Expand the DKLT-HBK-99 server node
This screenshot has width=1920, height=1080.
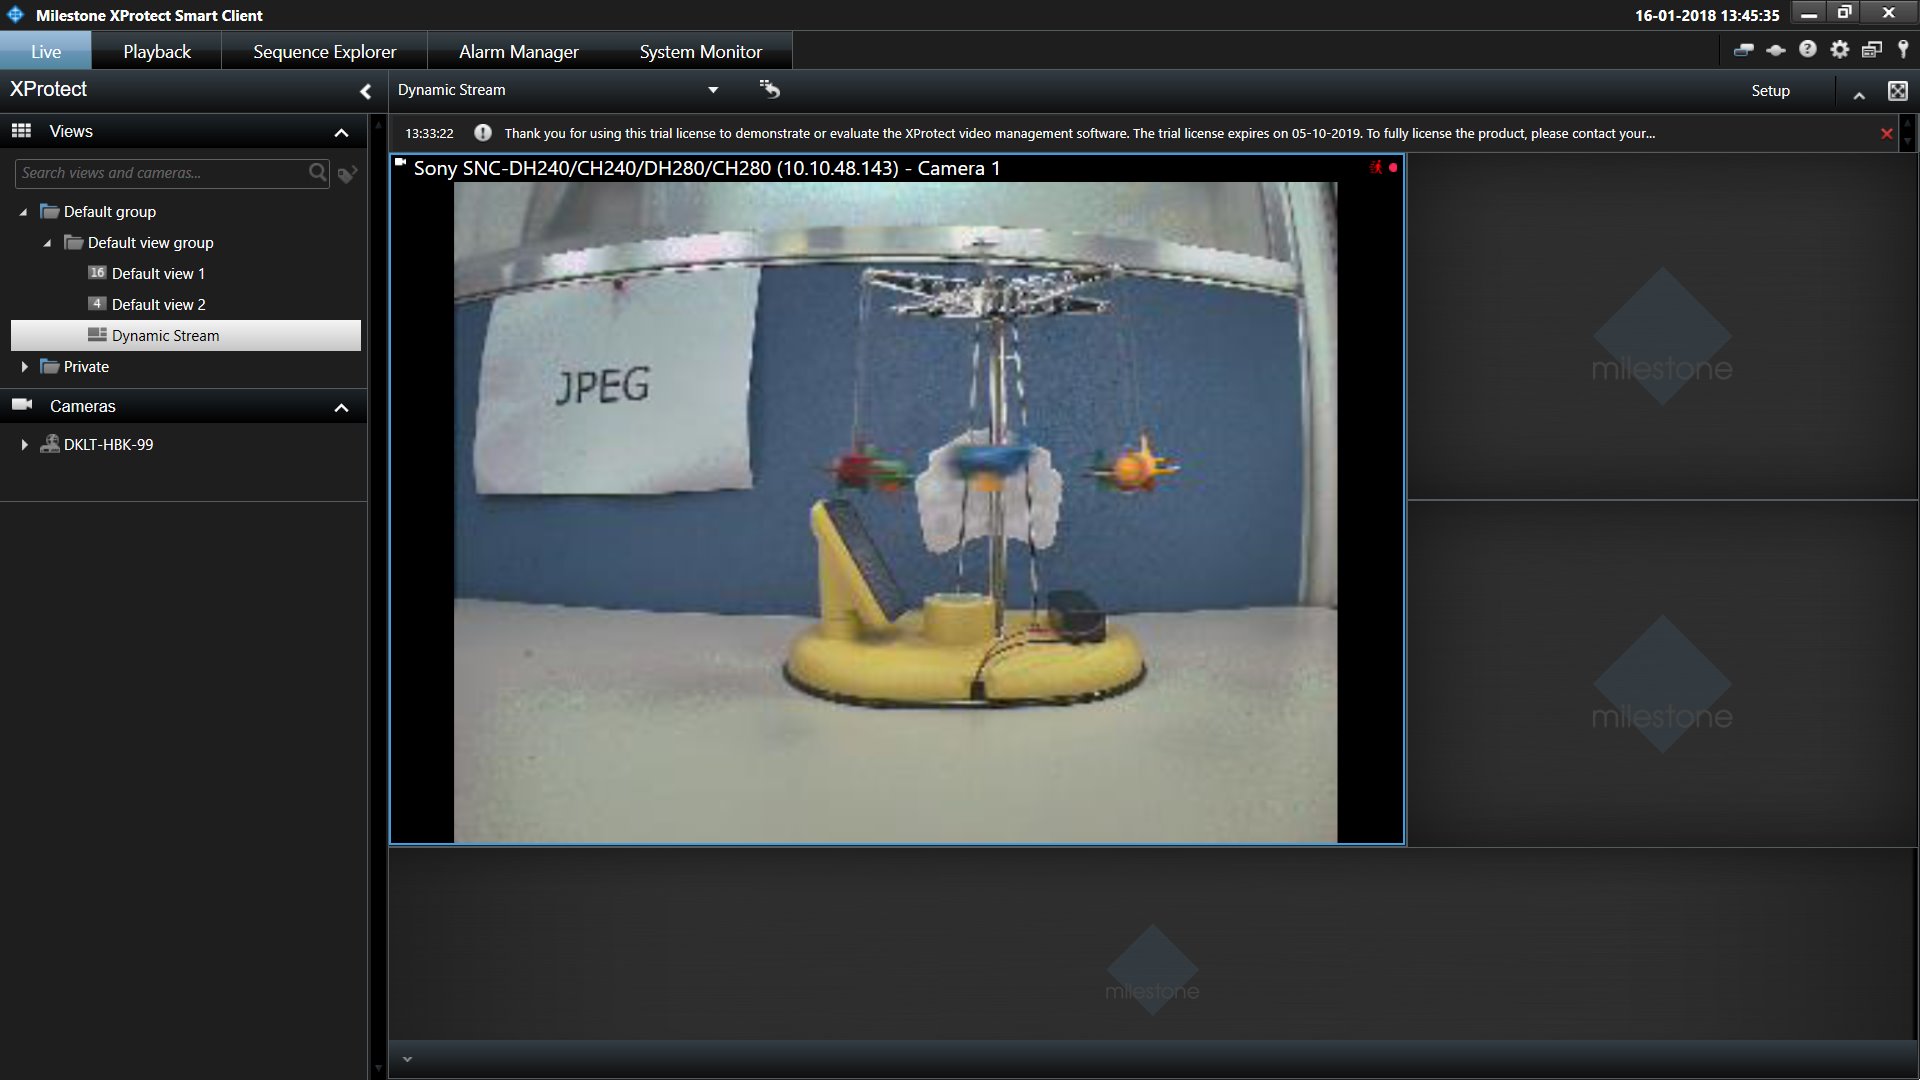tap(24, 445)
